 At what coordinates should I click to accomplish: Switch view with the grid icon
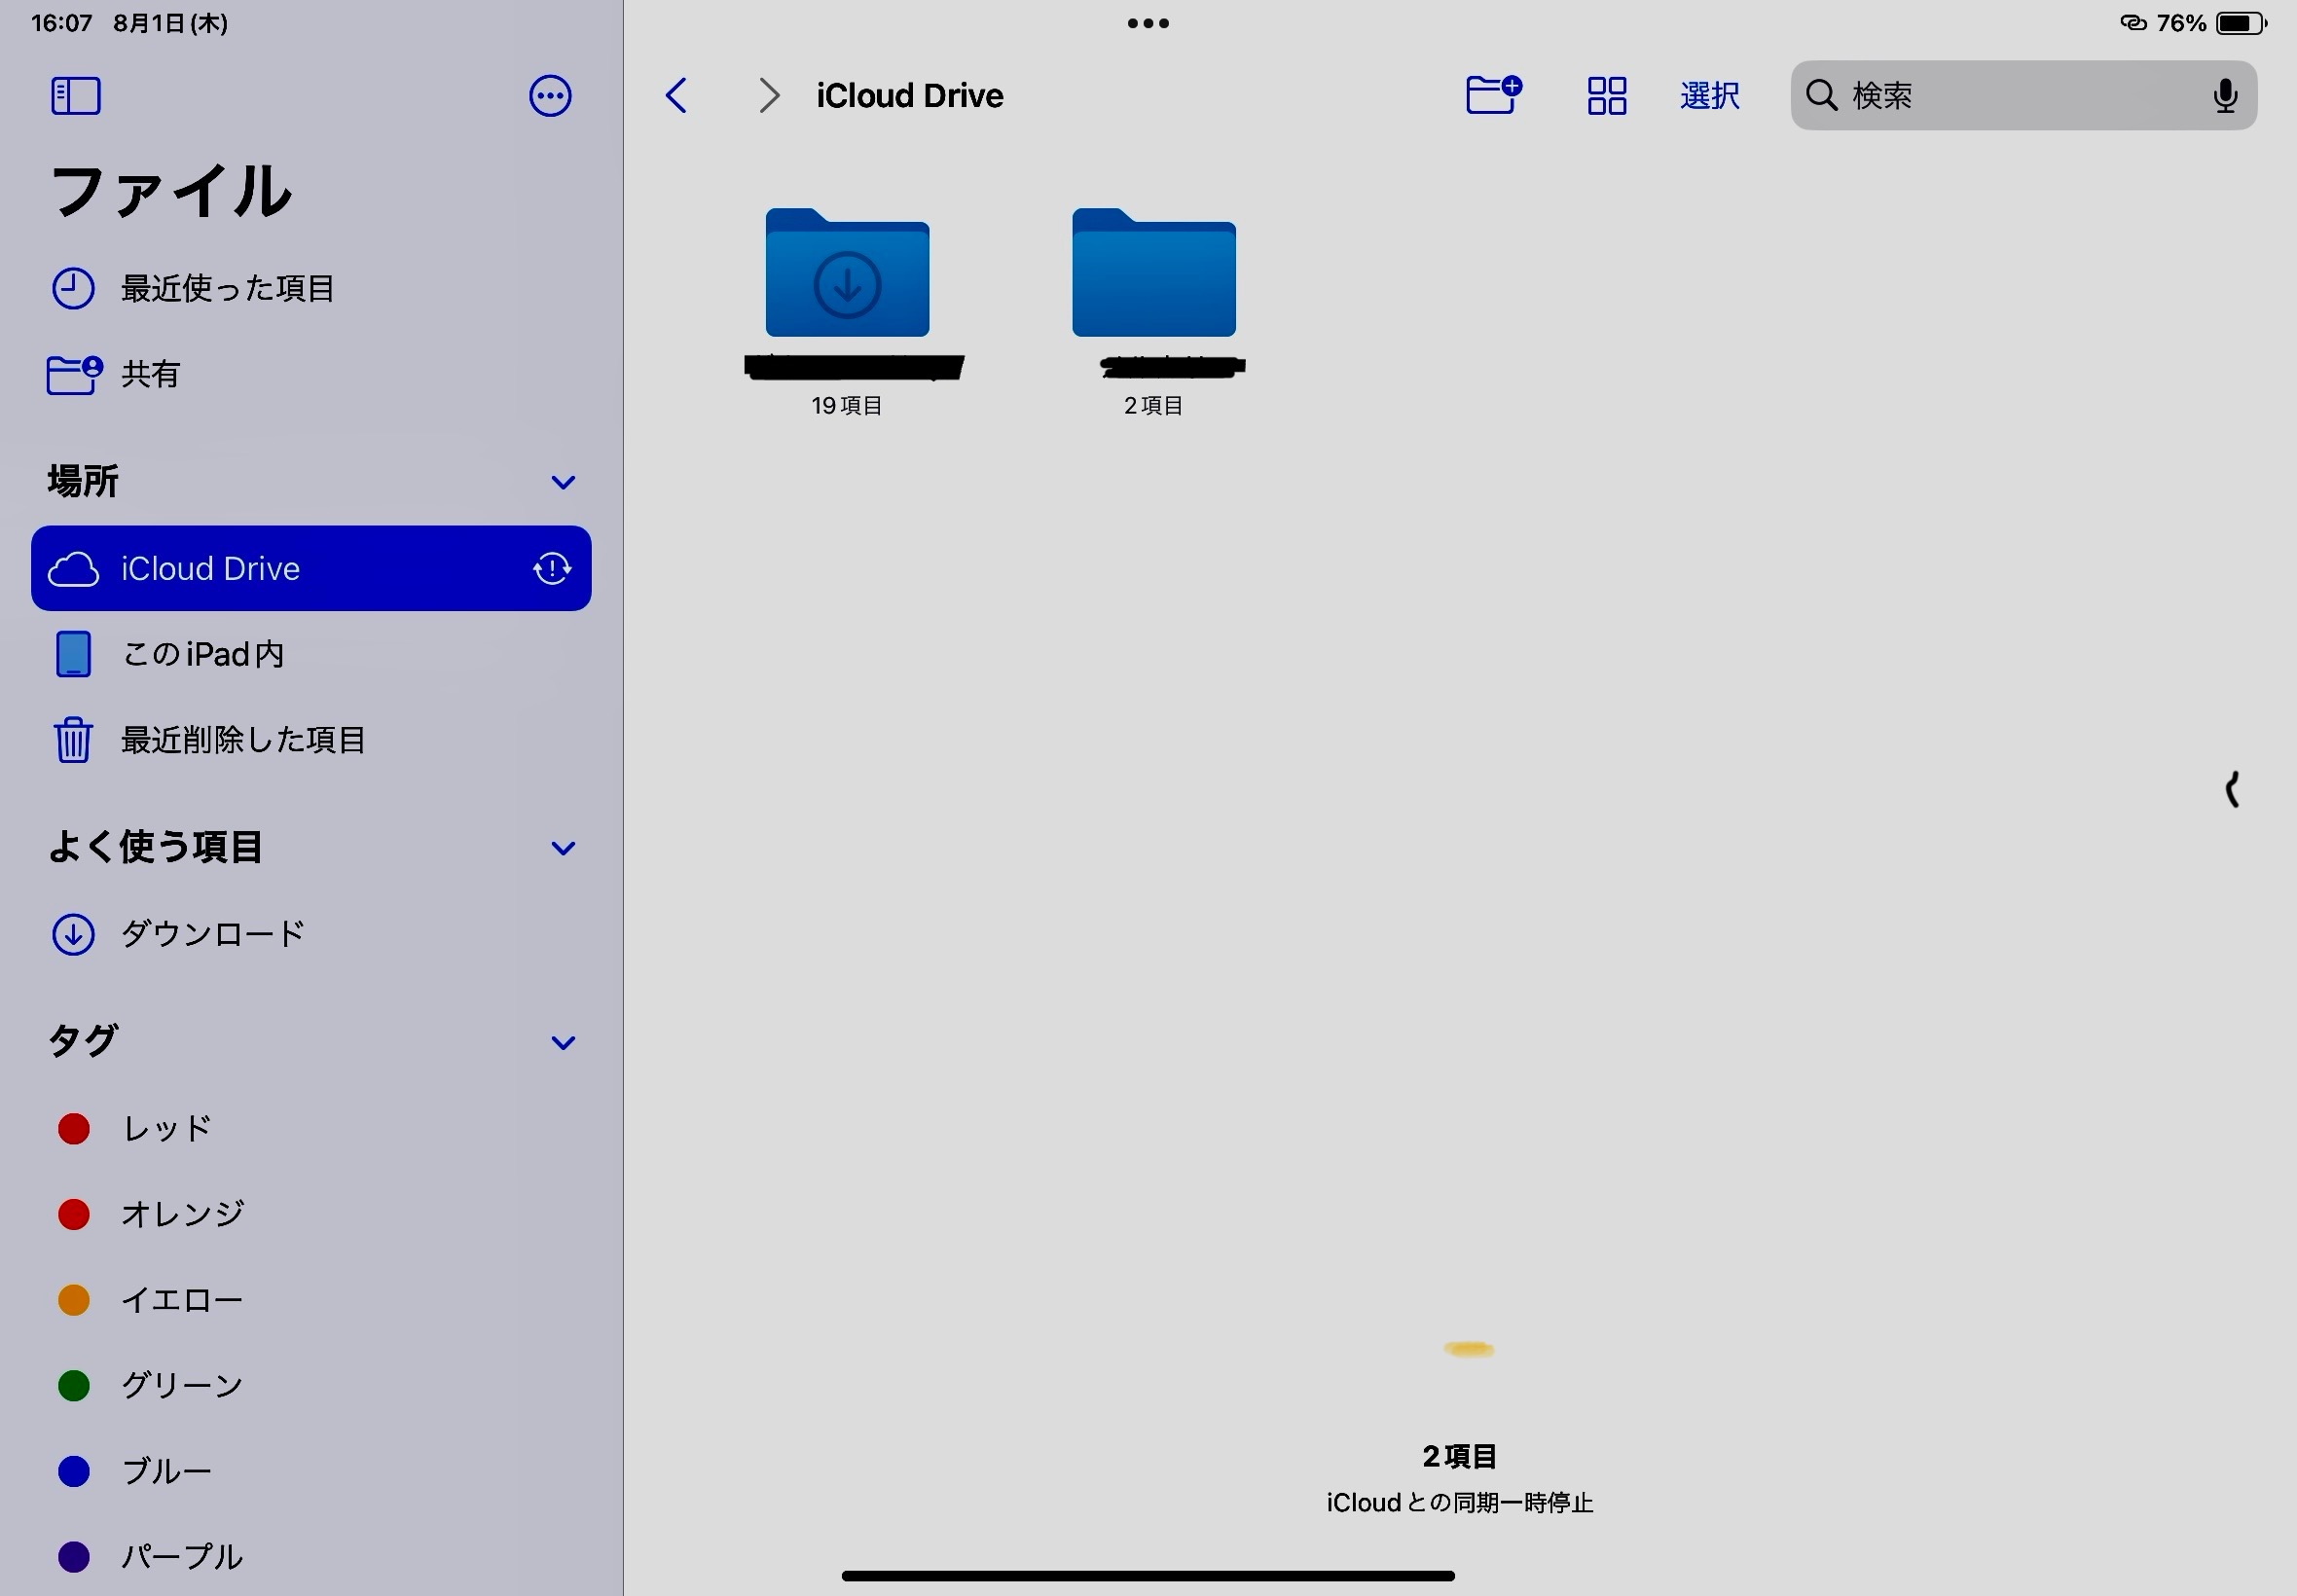(x=1606, y=96)
